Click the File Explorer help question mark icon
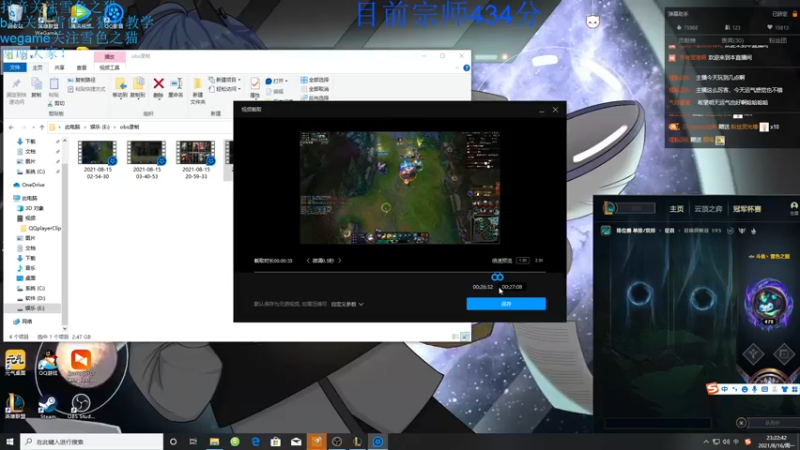 pos(466,68)
